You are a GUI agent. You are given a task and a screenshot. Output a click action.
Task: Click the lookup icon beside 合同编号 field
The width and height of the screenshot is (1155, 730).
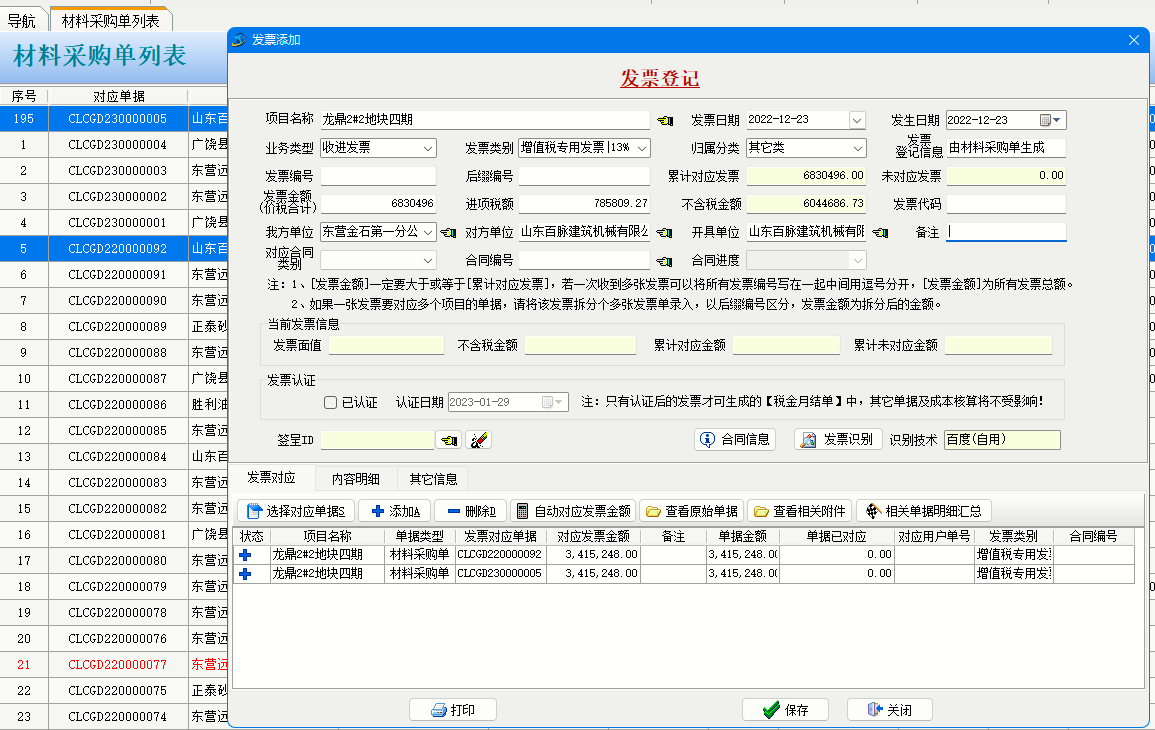click(x=665, y=261)
